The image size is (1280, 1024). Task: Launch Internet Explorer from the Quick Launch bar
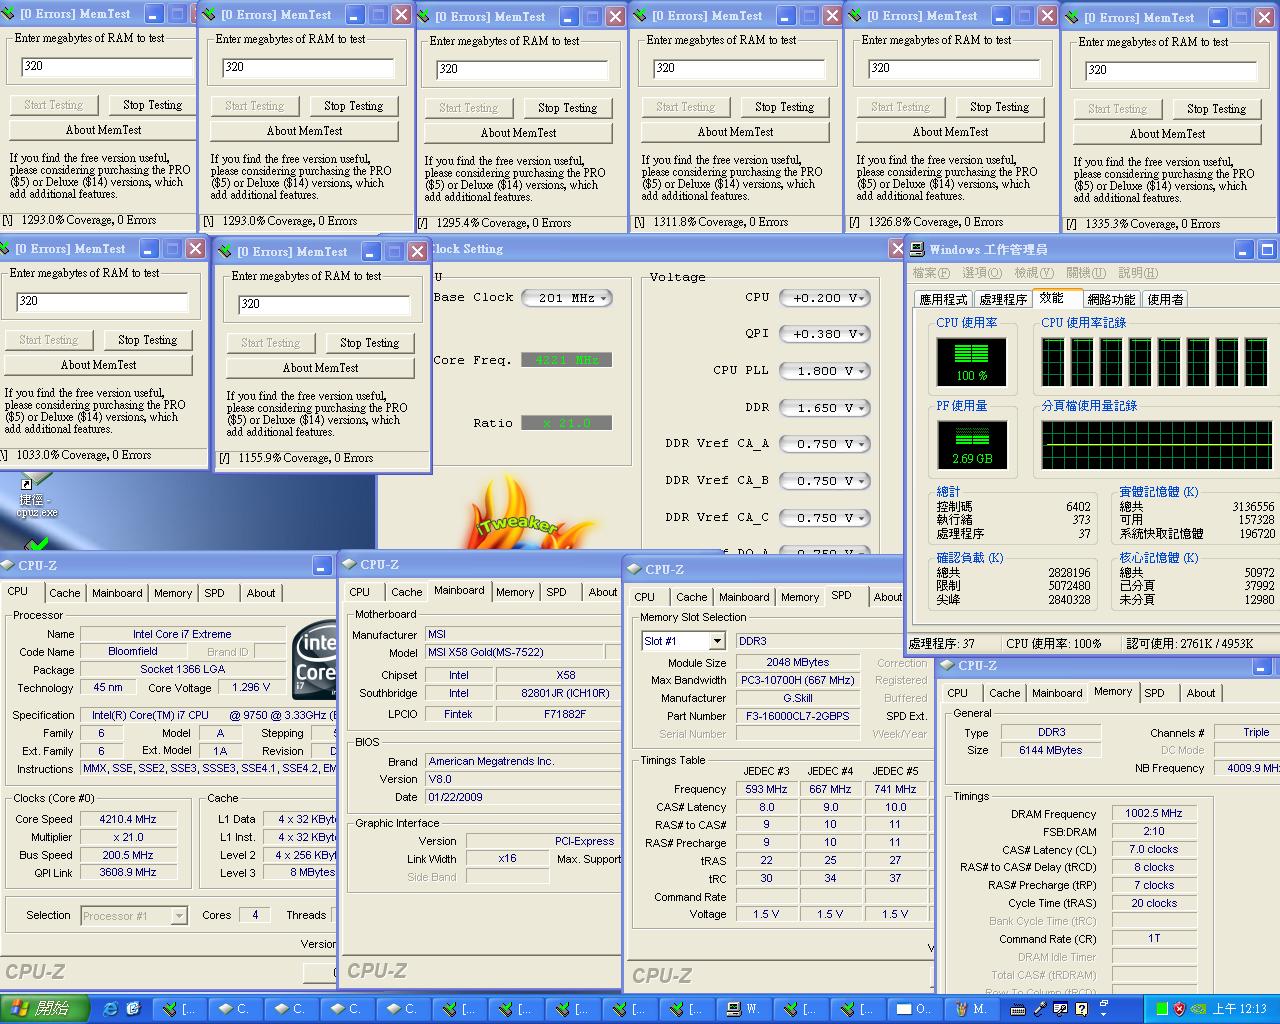tap(110, 1009)
